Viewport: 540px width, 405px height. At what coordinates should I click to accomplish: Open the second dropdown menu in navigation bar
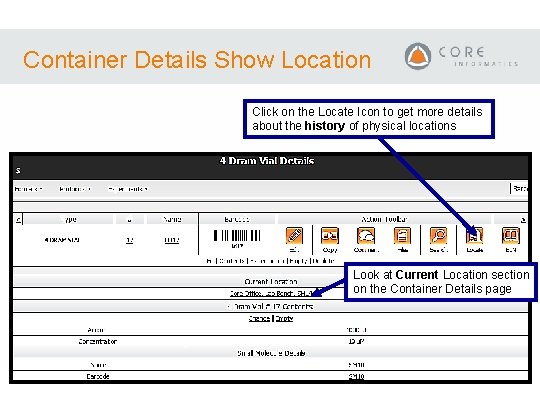pyautogui.click(x=75, y=189)
